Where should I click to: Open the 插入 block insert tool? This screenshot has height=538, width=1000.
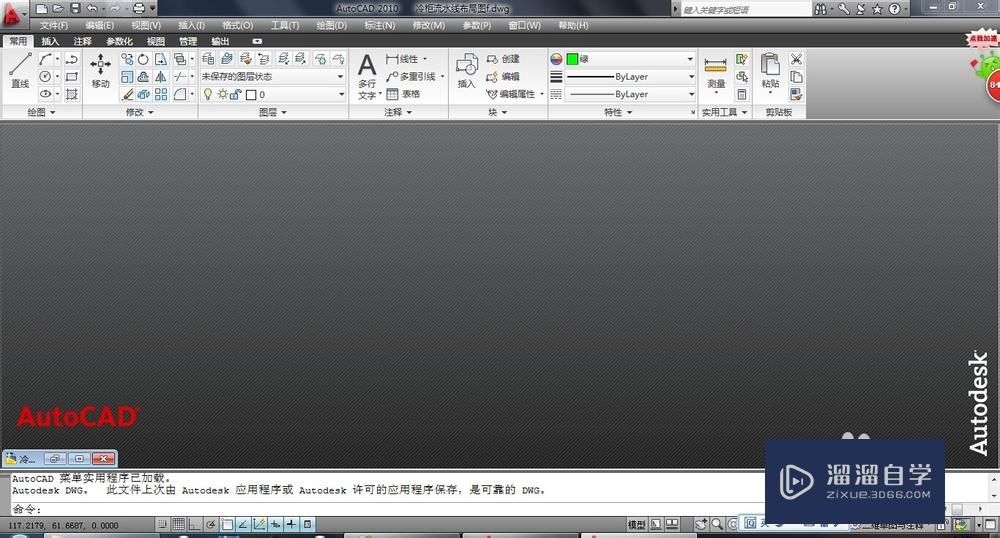(467, 71)
